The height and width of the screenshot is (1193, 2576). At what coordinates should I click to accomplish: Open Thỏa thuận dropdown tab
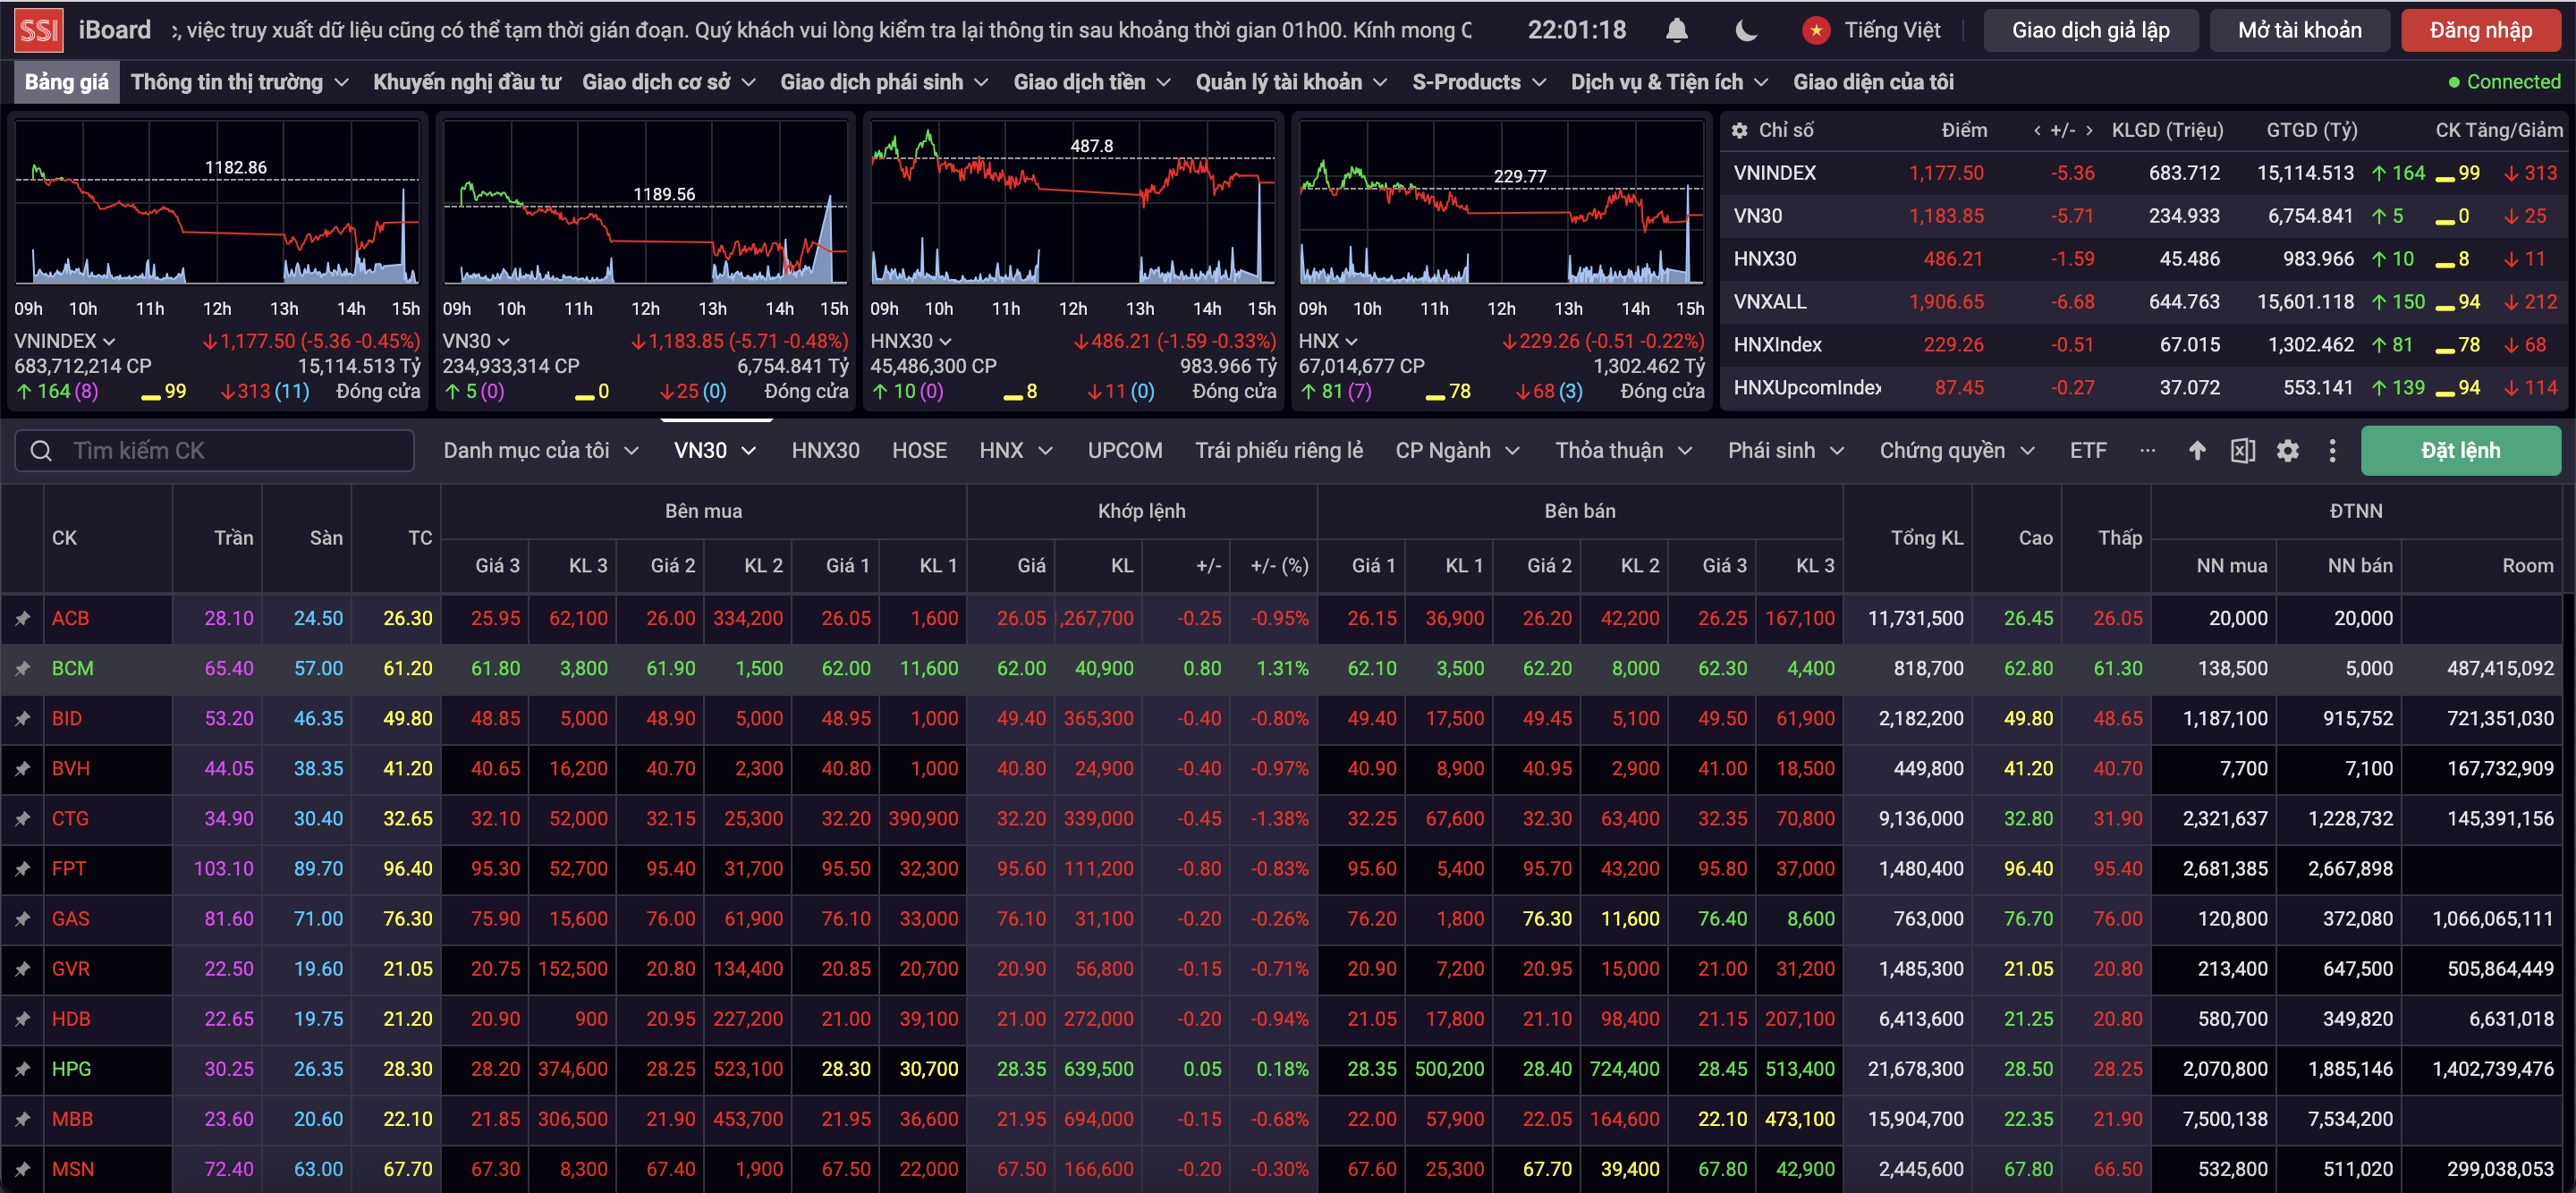click(x=1623, y=451)
